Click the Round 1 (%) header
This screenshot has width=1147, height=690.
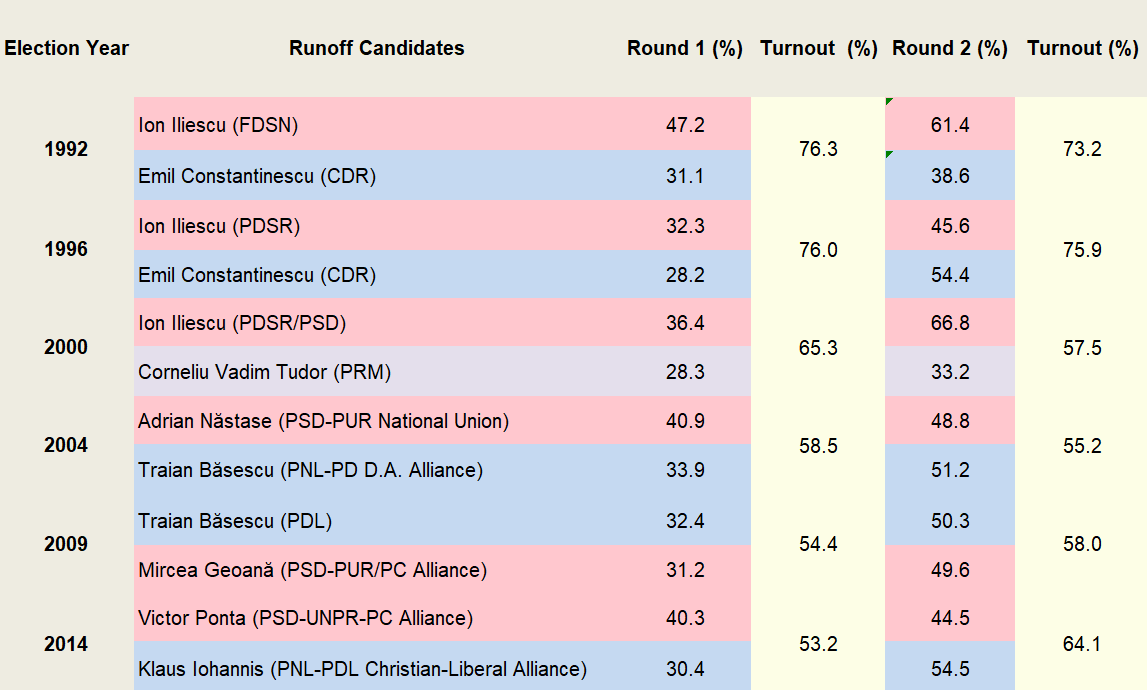point(685,48)
